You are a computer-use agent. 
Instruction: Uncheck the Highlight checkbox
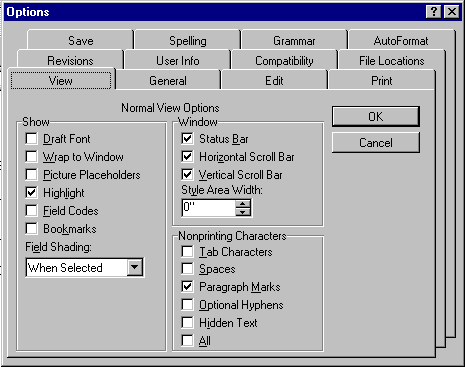(31, 192)
